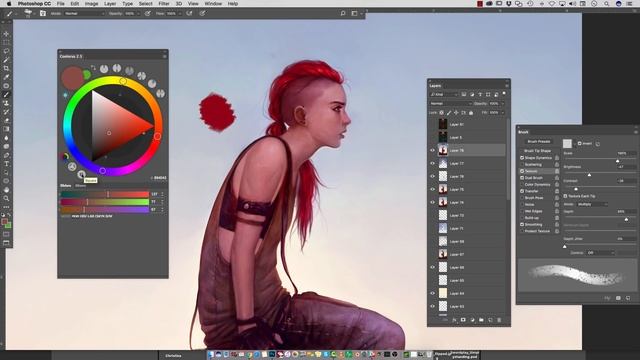Open Layers blend mode Normal dropdown
This screenshot has width=640, height=360.
450,104
